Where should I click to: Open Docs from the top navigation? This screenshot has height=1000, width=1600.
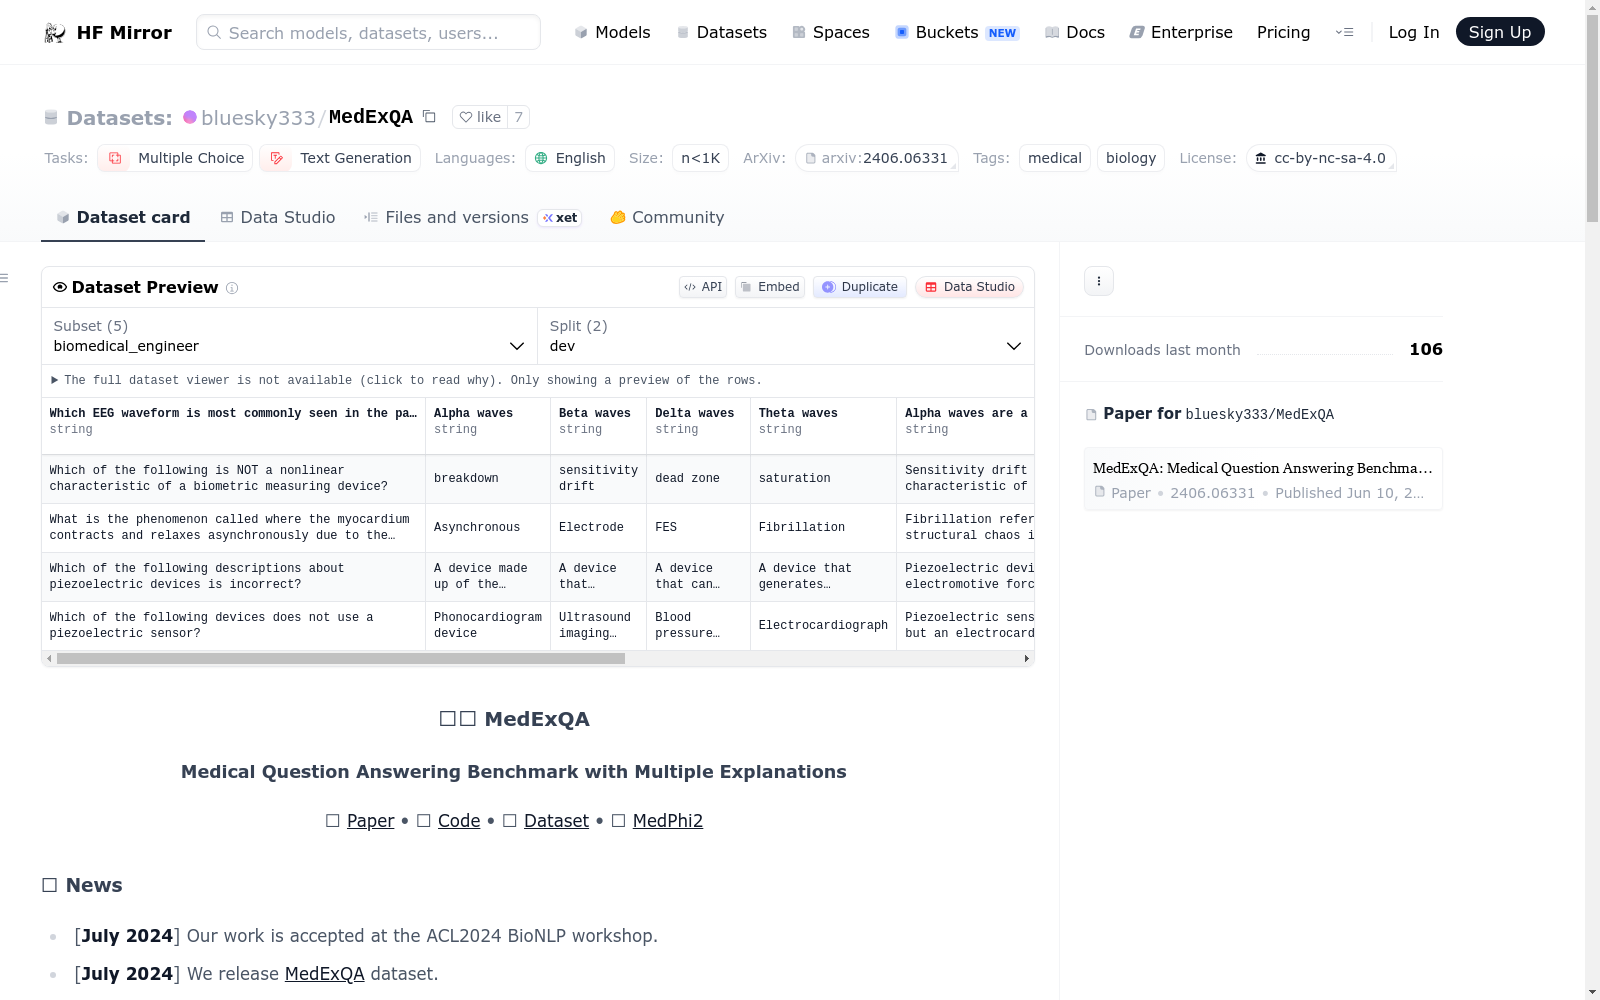coord(1075,32)
